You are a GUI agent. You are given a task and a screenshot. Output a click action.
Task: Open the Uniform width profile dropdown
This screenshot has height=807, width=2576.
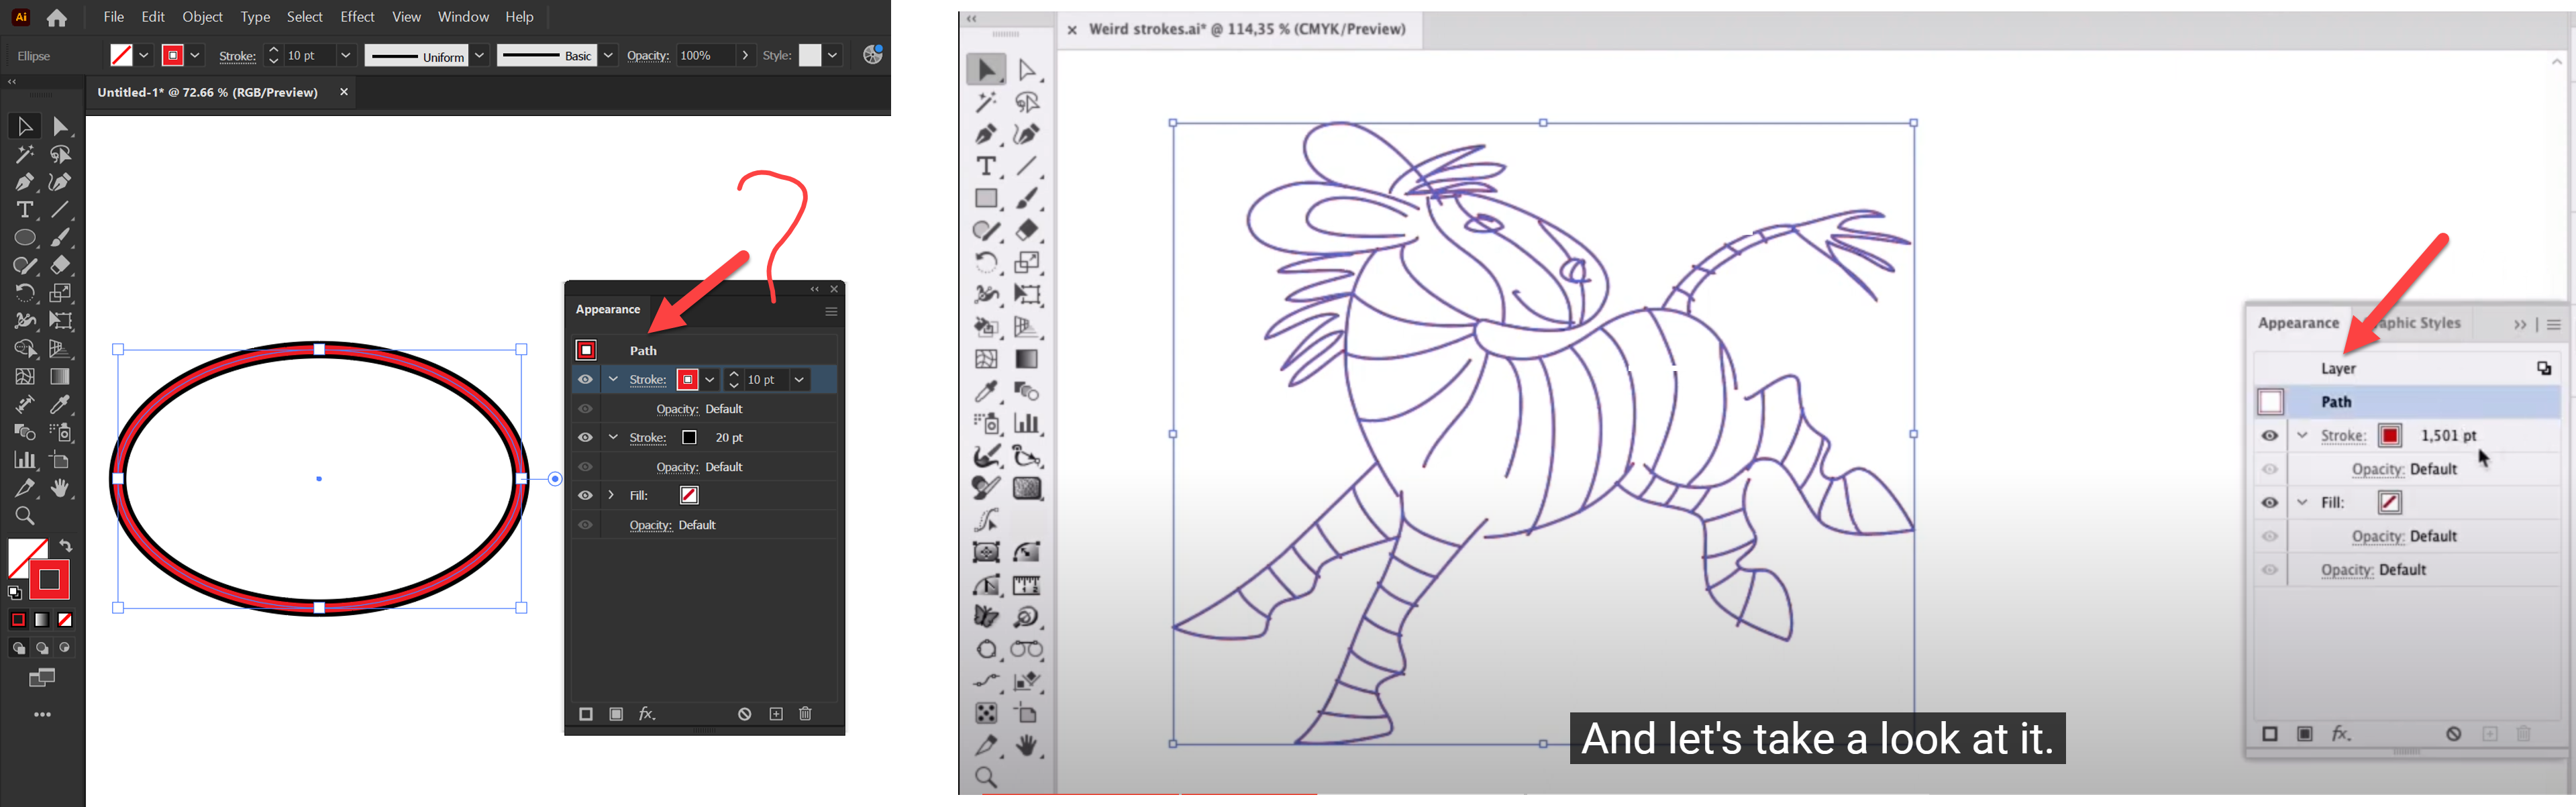[x=479, y=55]
